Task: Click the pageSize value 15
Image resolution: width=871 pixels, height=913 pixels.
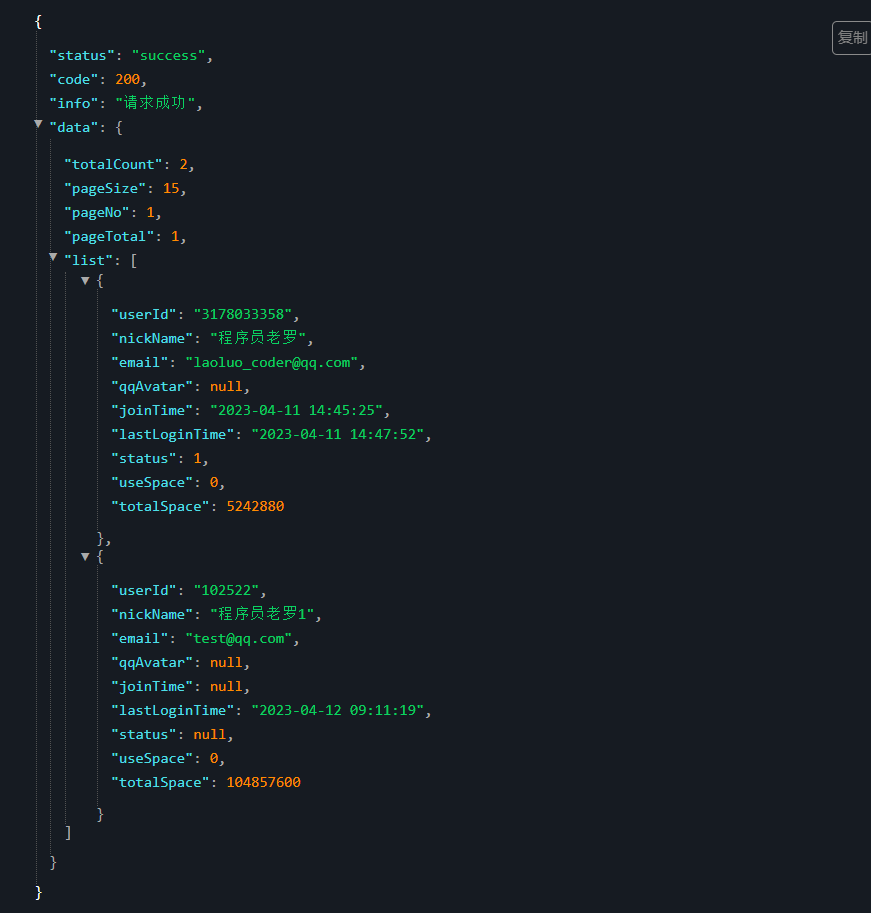Action: [x=171, y=189]
